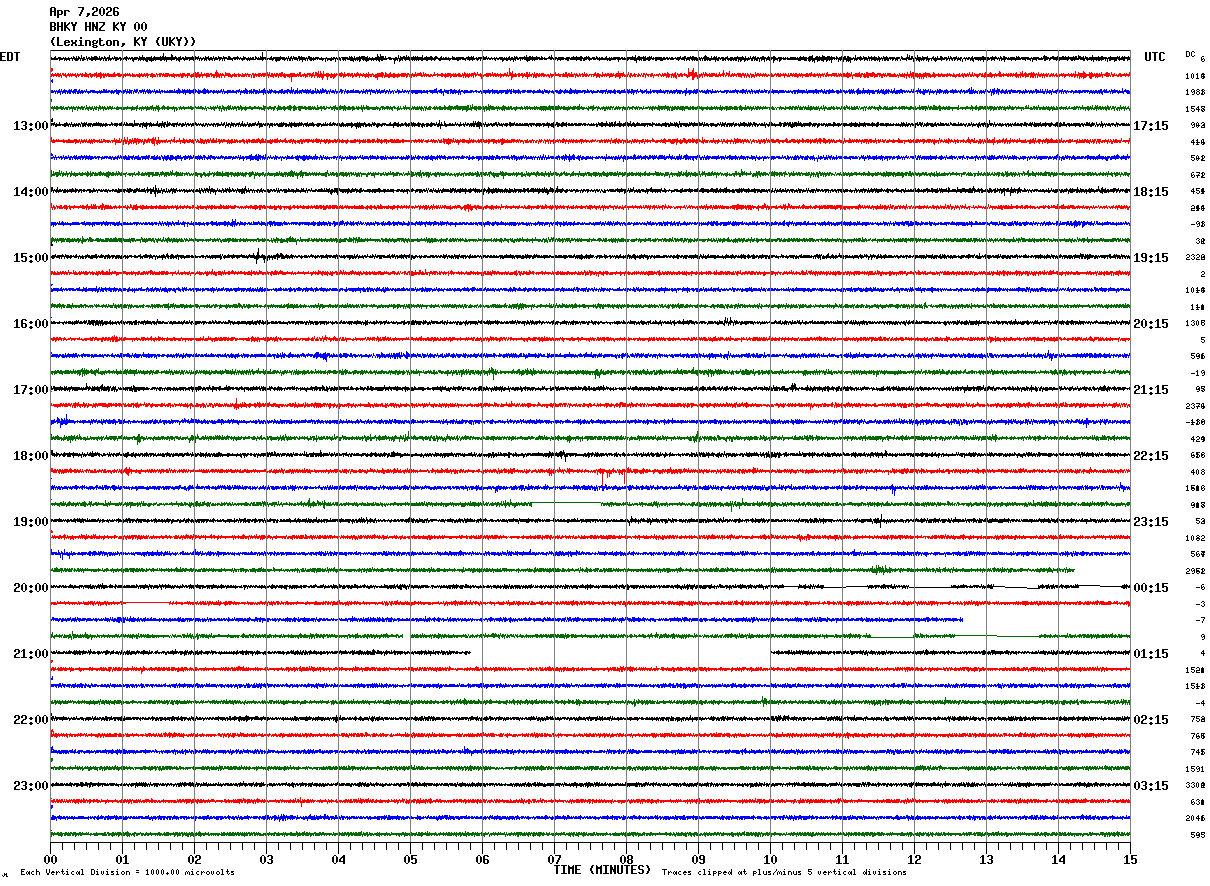Click the 17:15 UTC time label

point(1151,126)
